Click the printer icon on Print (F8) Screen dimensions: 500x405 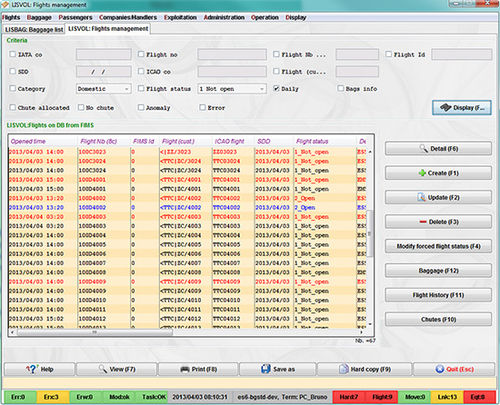tap(185, 369)
